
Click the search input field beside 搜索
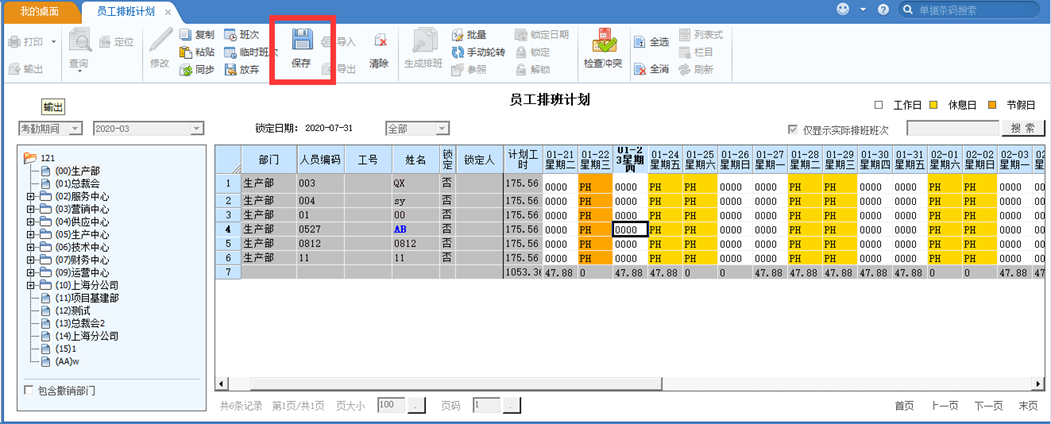951,129
